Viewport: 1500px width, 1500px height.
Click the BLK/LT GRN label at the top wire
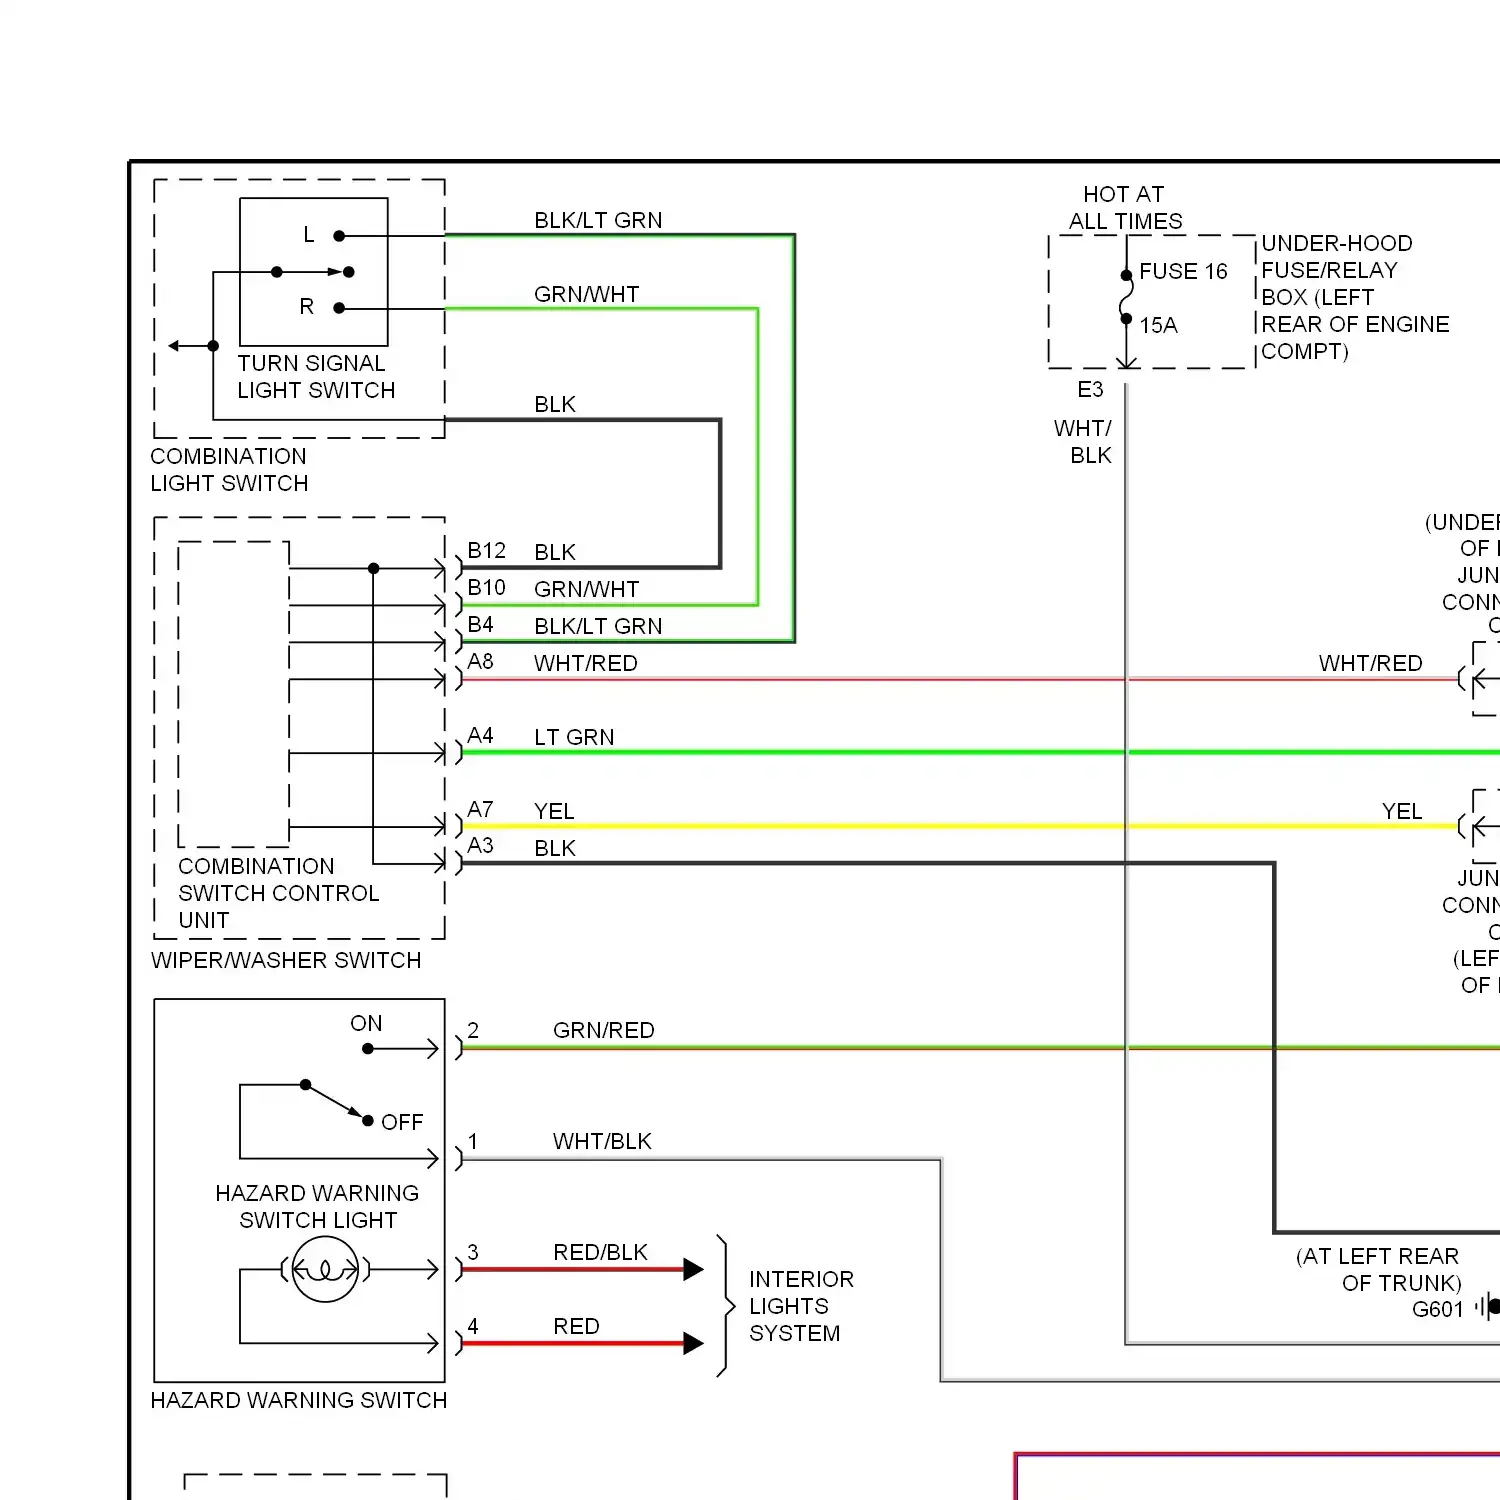pos(598,220)
